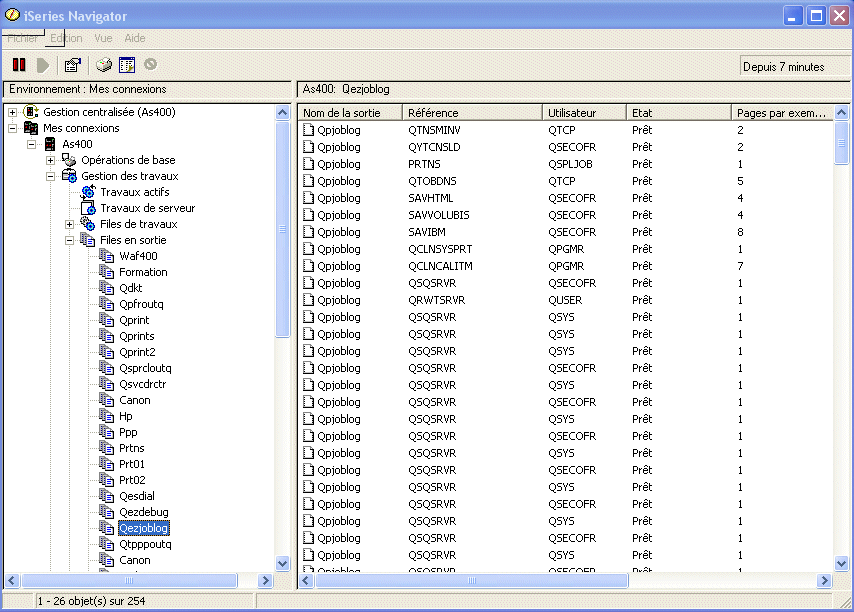Image resolution: width=854 pixels, height=612 pixels.
Task: Expand the Gestion centralisée (As400) node
Action: tap(13, 112)
